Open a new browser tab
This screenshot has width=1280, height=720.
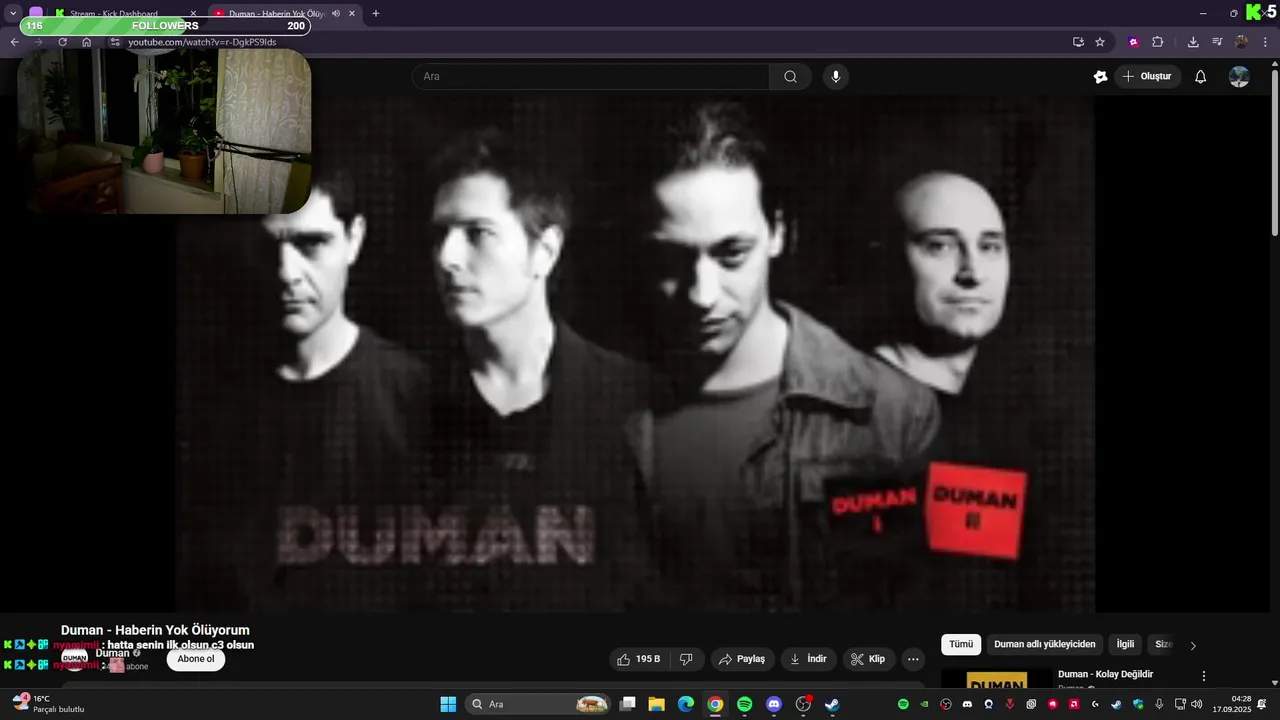376,14
